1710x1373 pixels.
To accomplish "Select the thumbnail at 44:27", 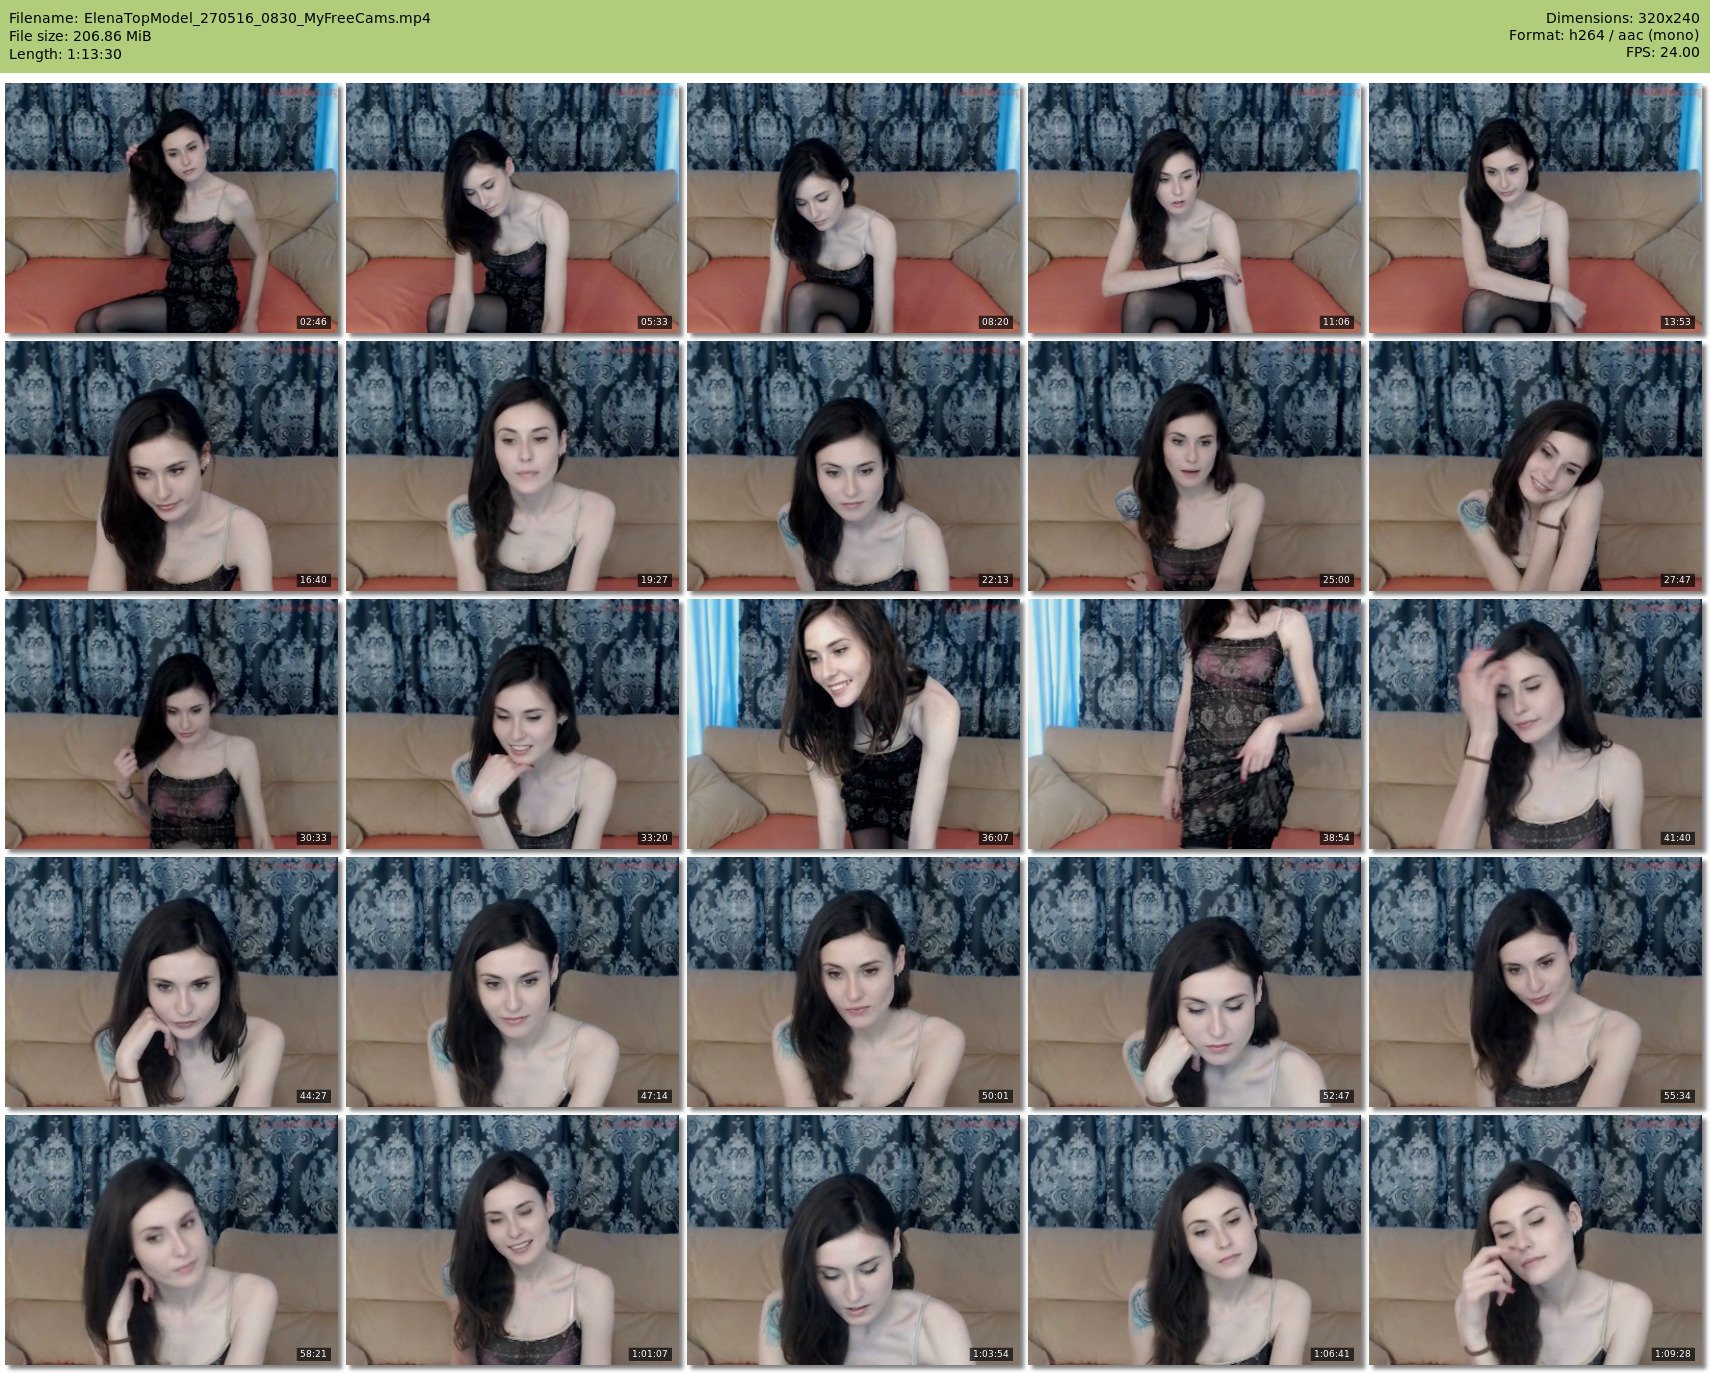I will 172,982.
